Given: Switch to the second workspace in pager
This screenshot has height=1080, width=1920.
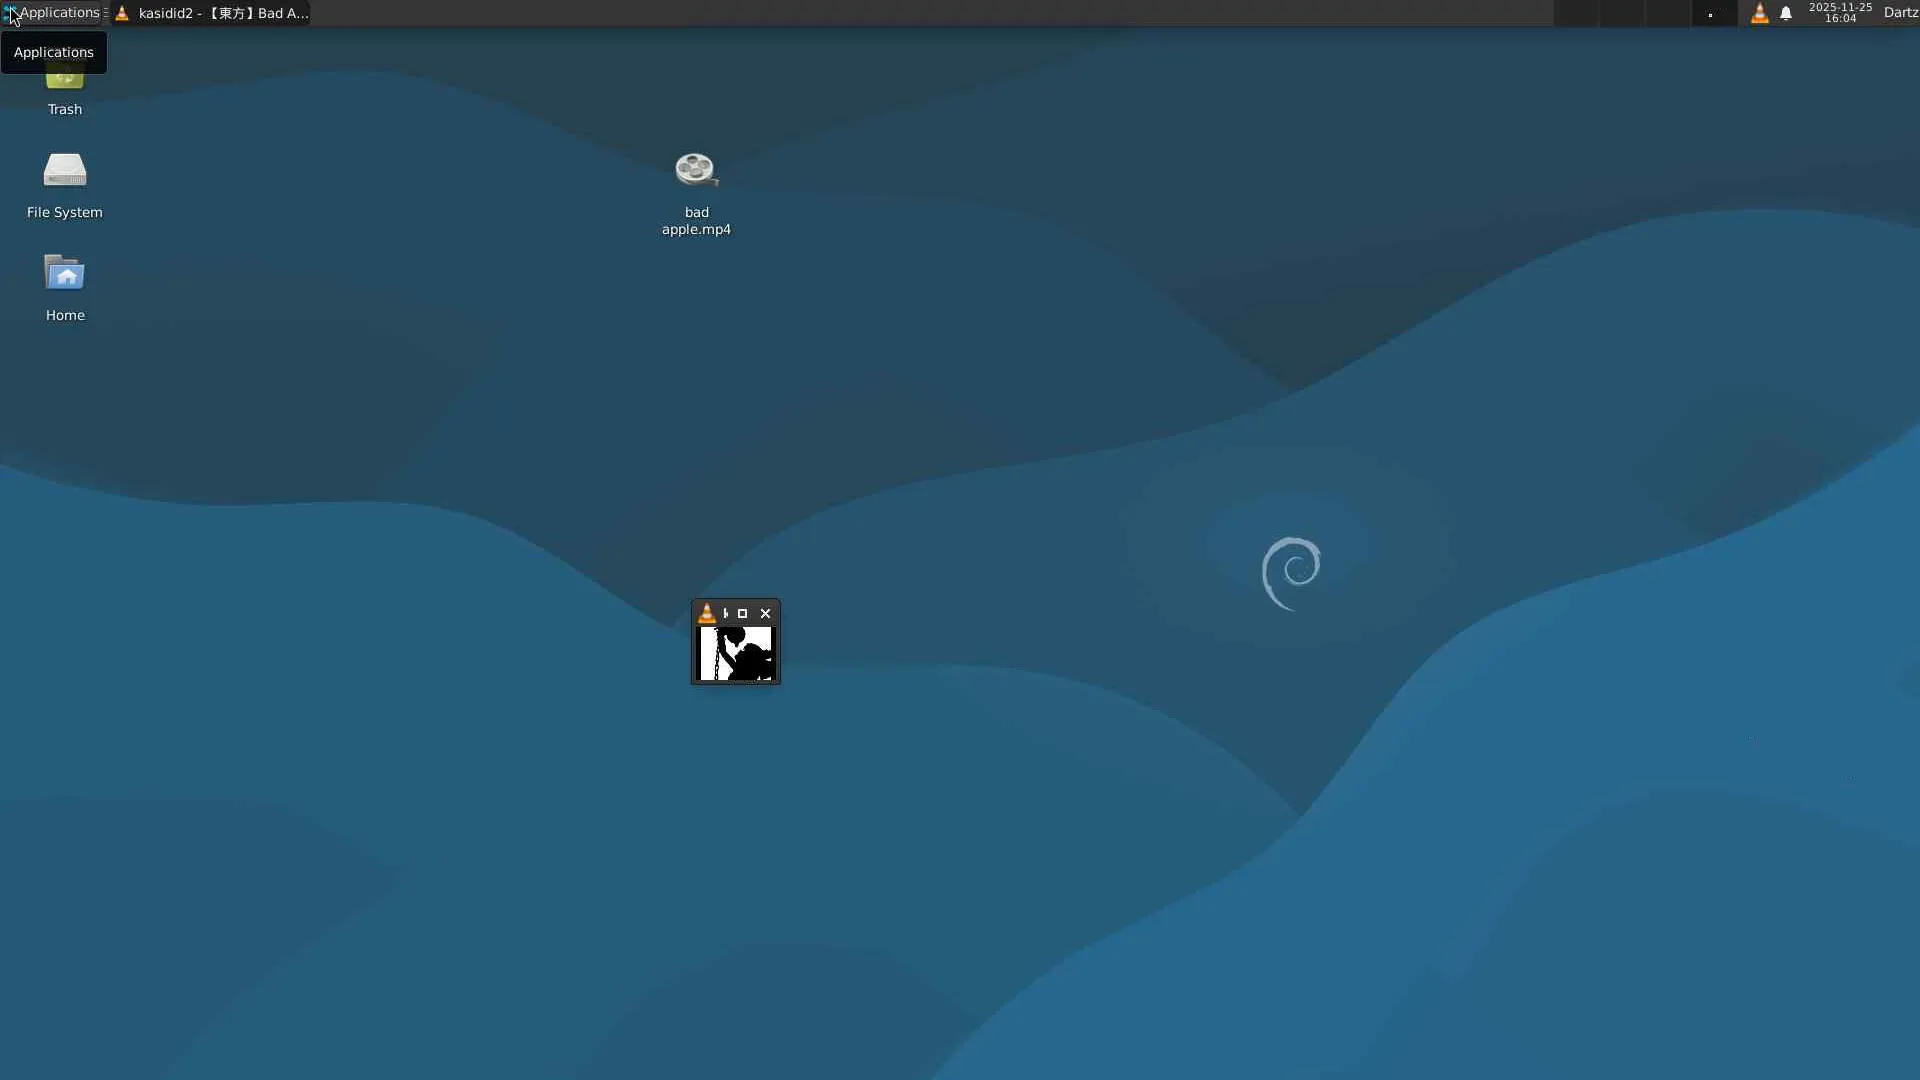Looking at the screenshot, I should click(1621, 13).
